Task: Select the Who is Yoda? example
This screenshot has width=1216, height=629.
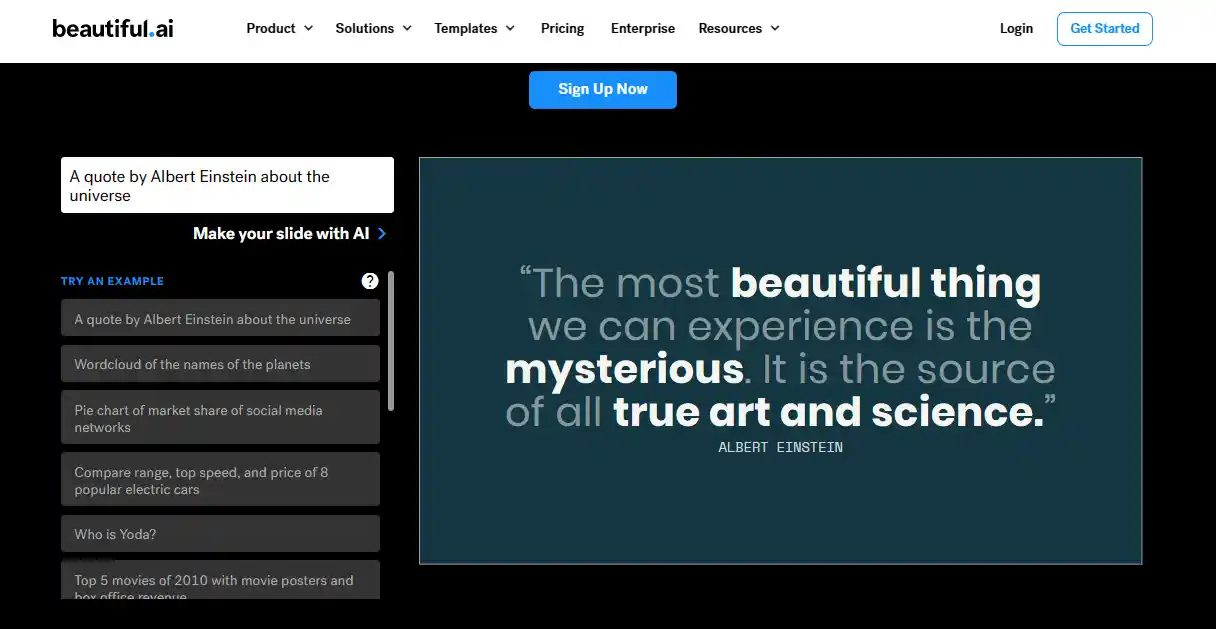Action: [220, 533]
